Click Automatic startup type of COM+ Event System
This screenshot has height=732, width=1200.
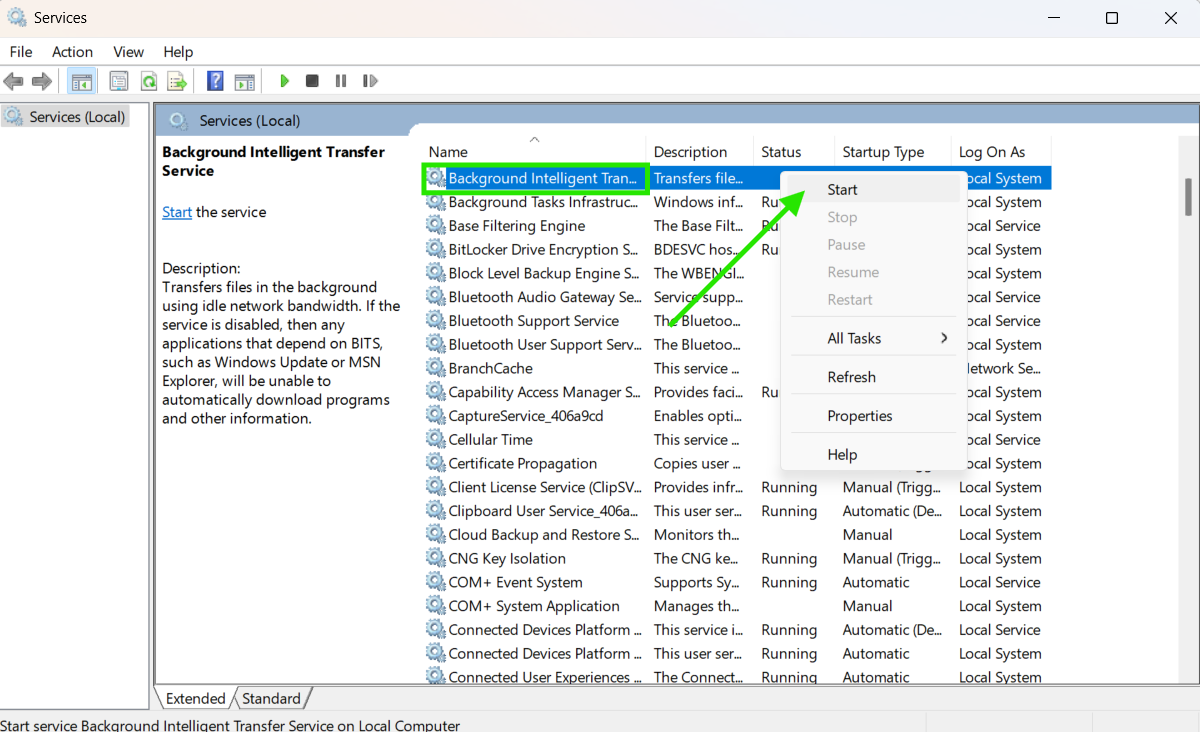pos(876,582)
